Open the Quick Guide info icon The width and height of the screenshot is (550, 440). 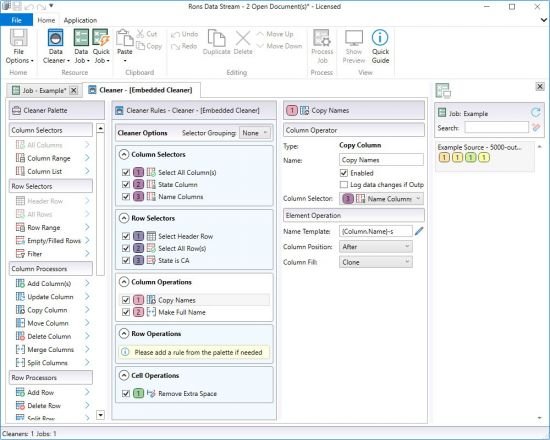pyautogui.click(x=380, y=38)
